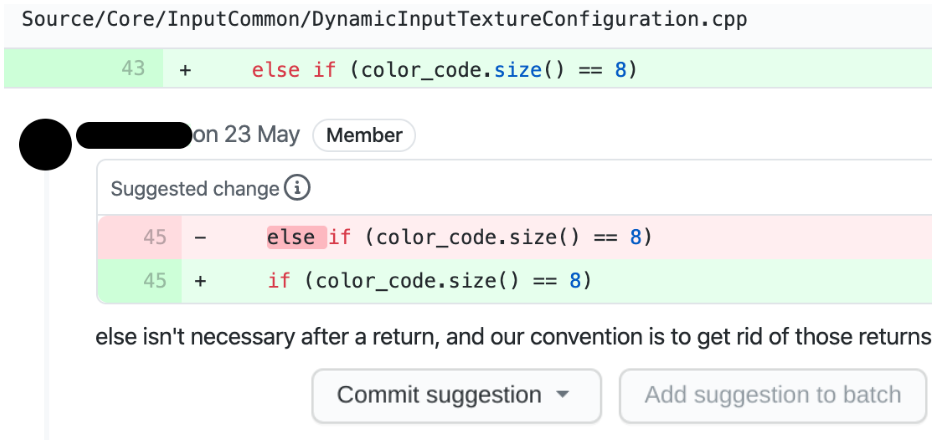This screenshot has width=940, height=440.
Task: Click the "on 23 May" timestamp
Action: pos(247,135)
